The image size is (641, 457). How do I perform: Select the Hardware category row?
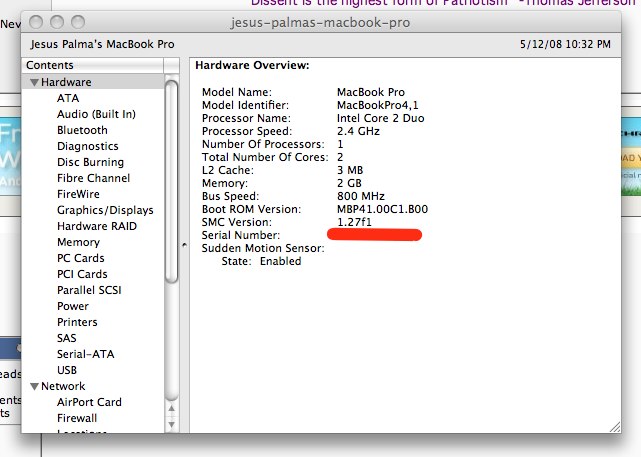[x=93, y=82]
